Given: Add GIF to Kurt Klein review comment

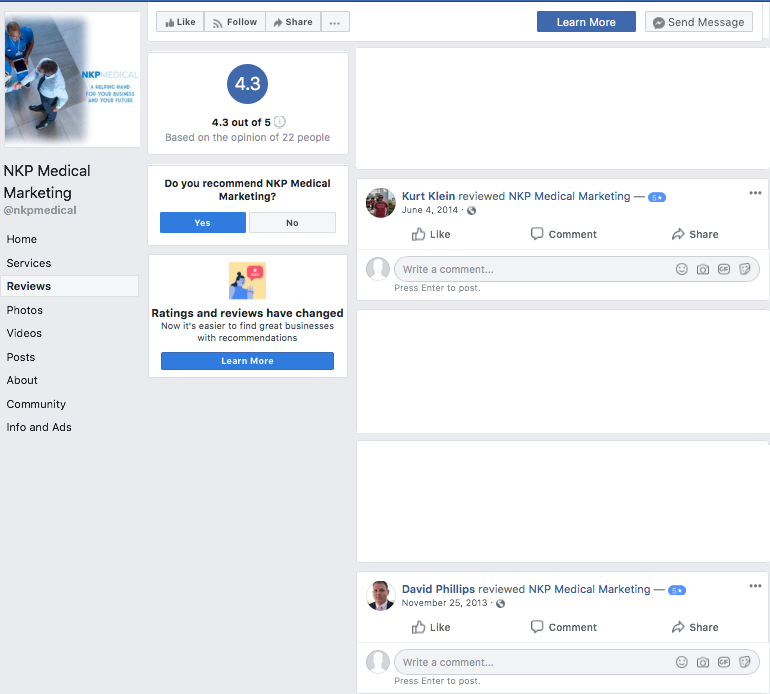Looking at the screenshot, I should [724, 269].
